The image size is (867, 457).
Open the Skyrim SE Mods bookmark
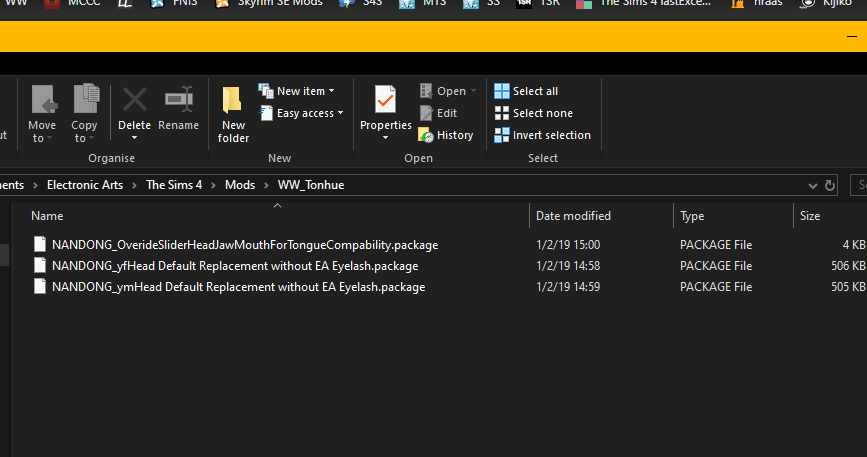tap(269, 3)
